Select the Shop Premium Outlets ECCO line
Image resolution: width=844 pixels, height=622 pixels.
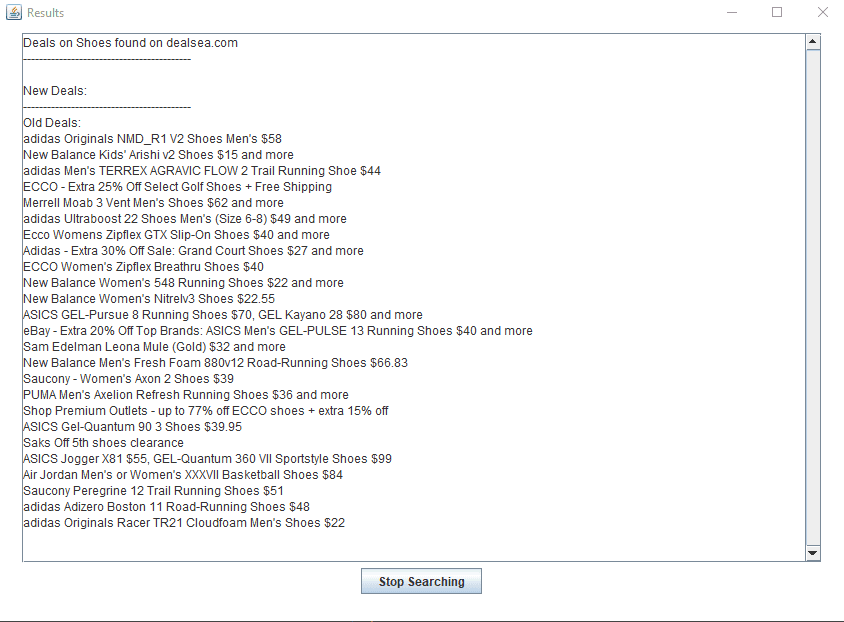pos(206,411)
